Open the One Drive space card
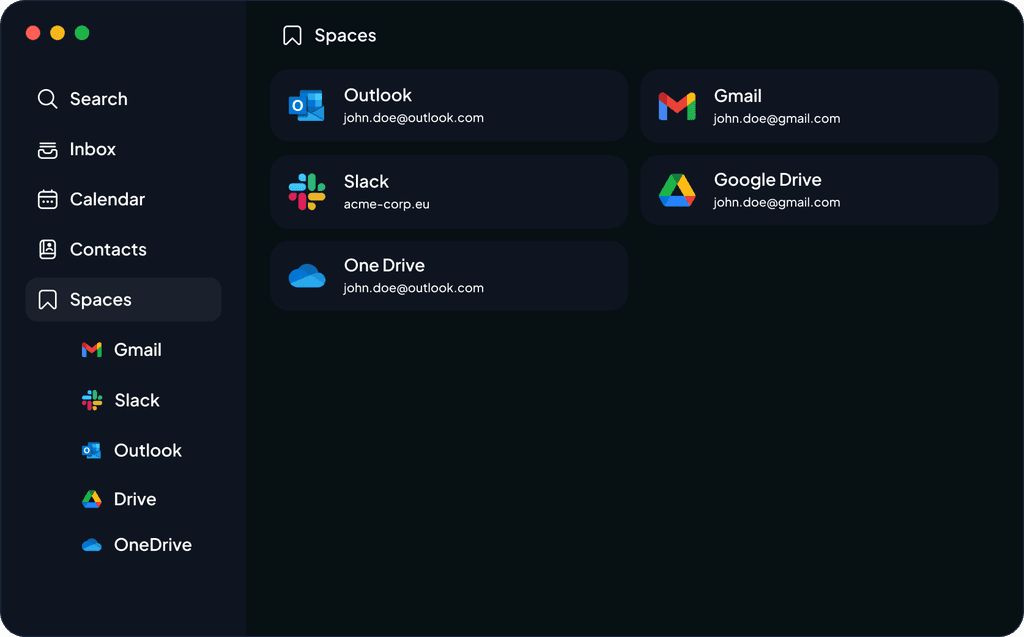Screen dimensions: 1024x637 click(449, 276)
